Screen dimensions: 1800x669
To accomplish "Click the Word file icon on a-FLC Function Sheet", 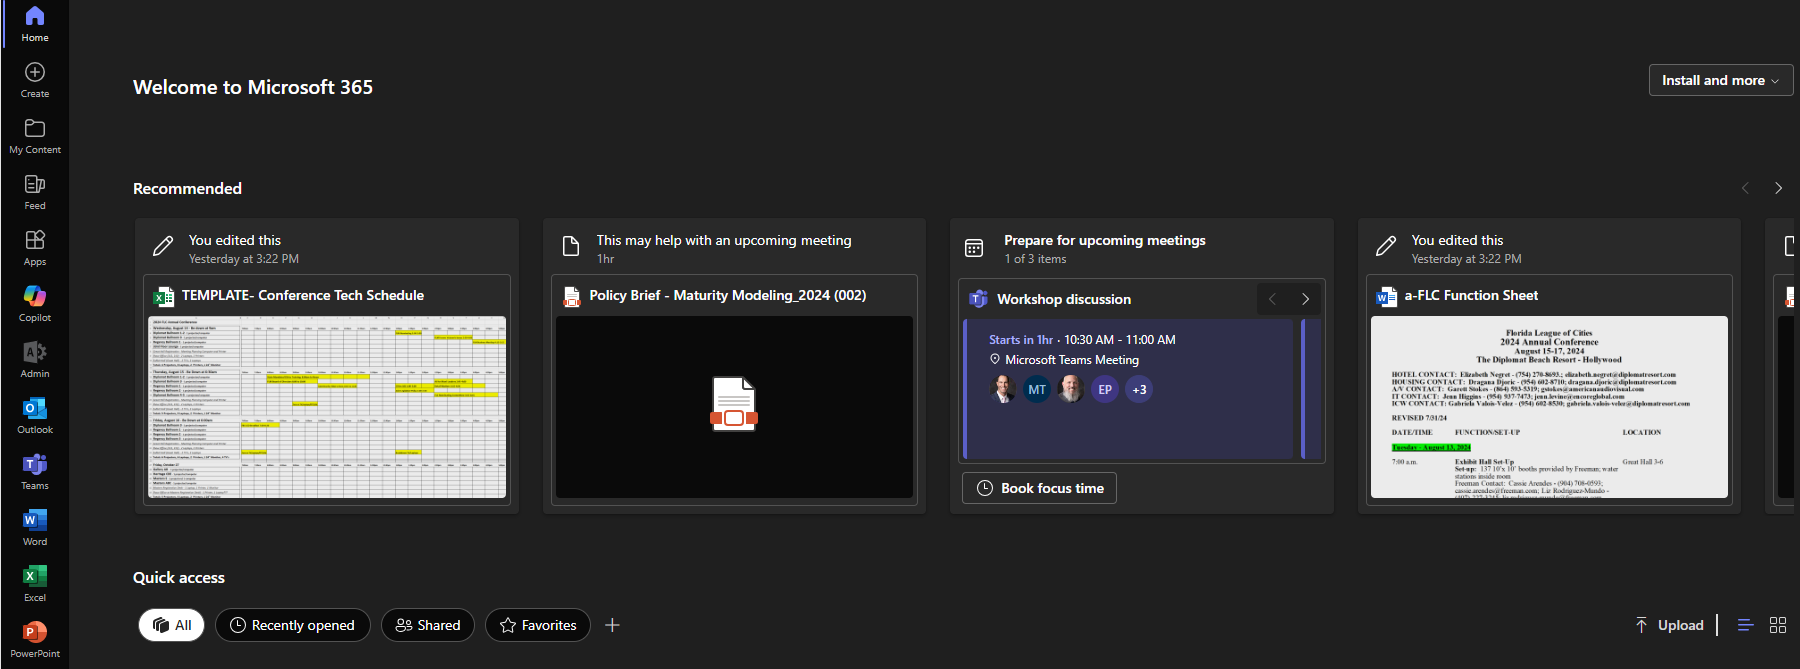I will pyautogui.click(x=1386, y=296).
